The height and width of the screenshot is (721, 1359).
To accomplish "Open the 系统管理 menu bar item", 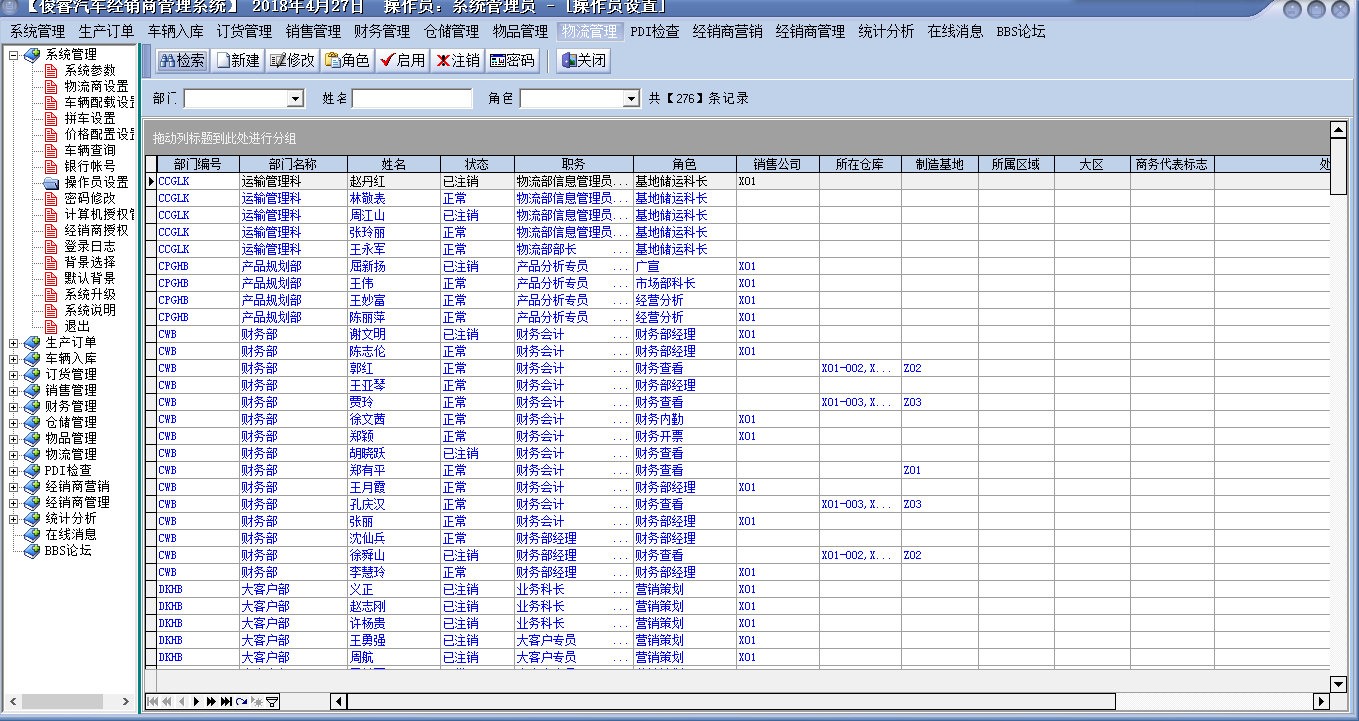I will click(x=37, y=32).
